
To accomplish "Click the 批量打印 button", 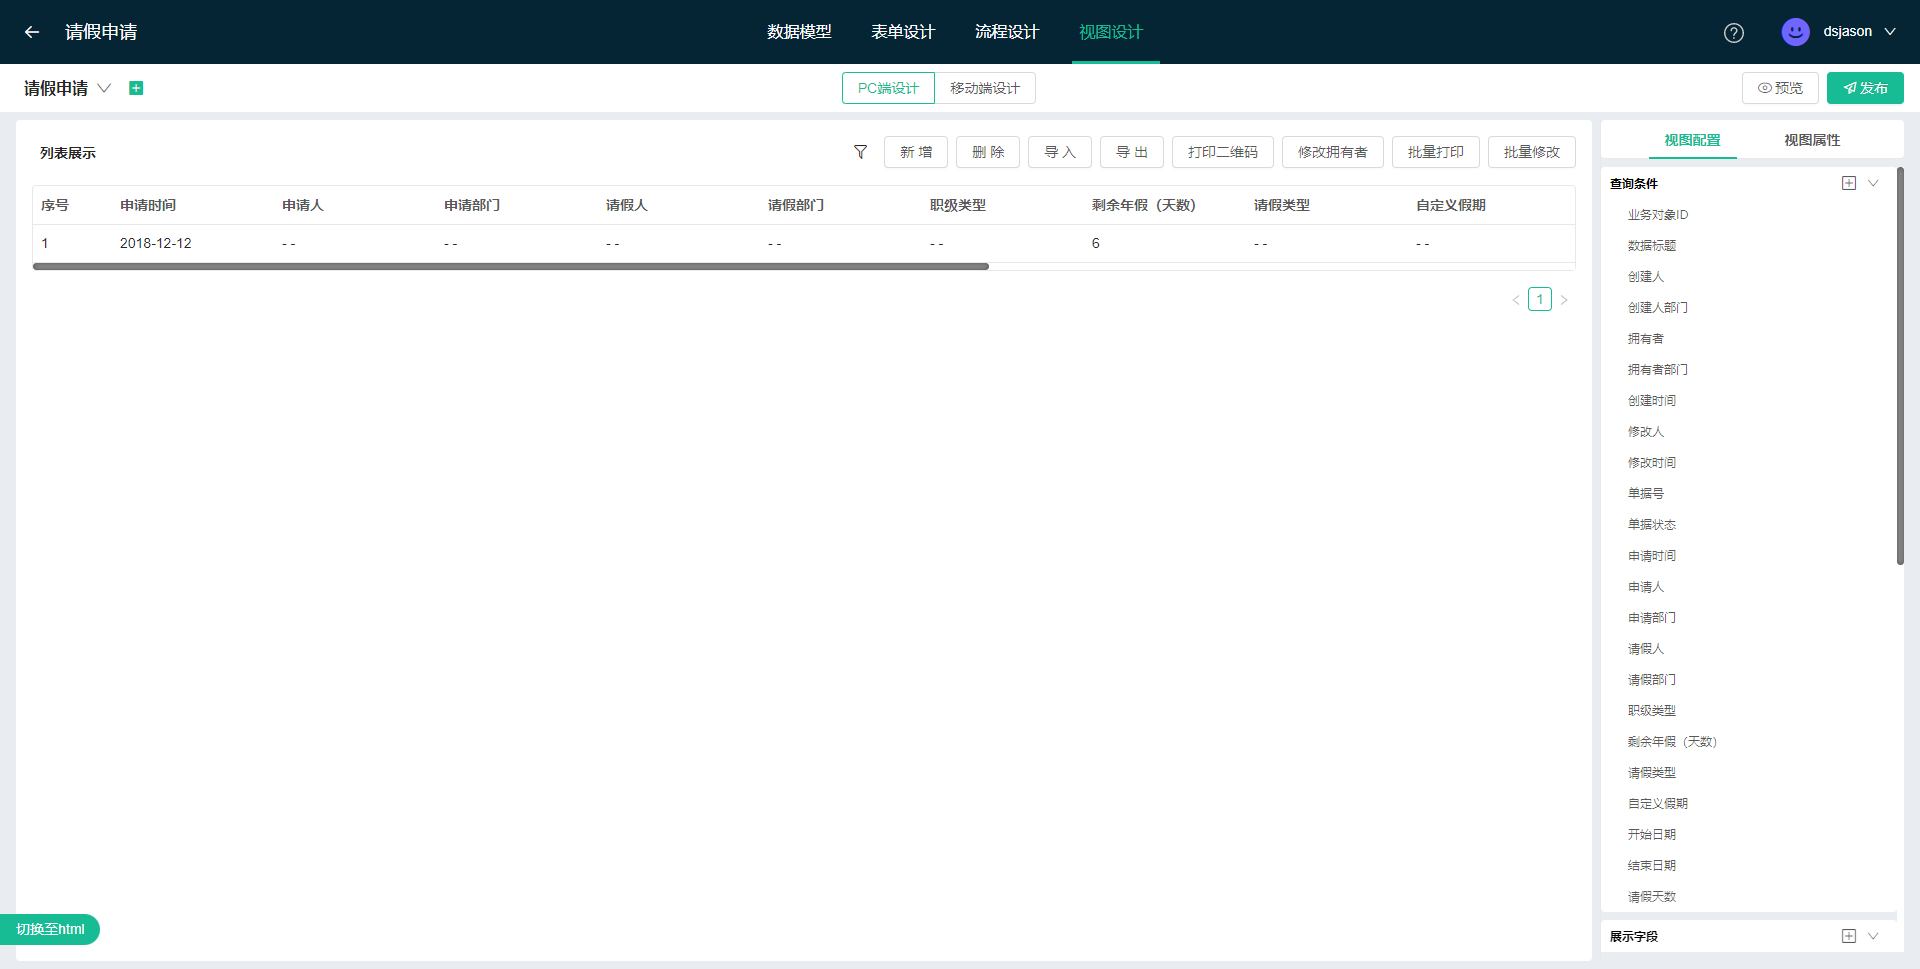I will tap(1436, 152).
